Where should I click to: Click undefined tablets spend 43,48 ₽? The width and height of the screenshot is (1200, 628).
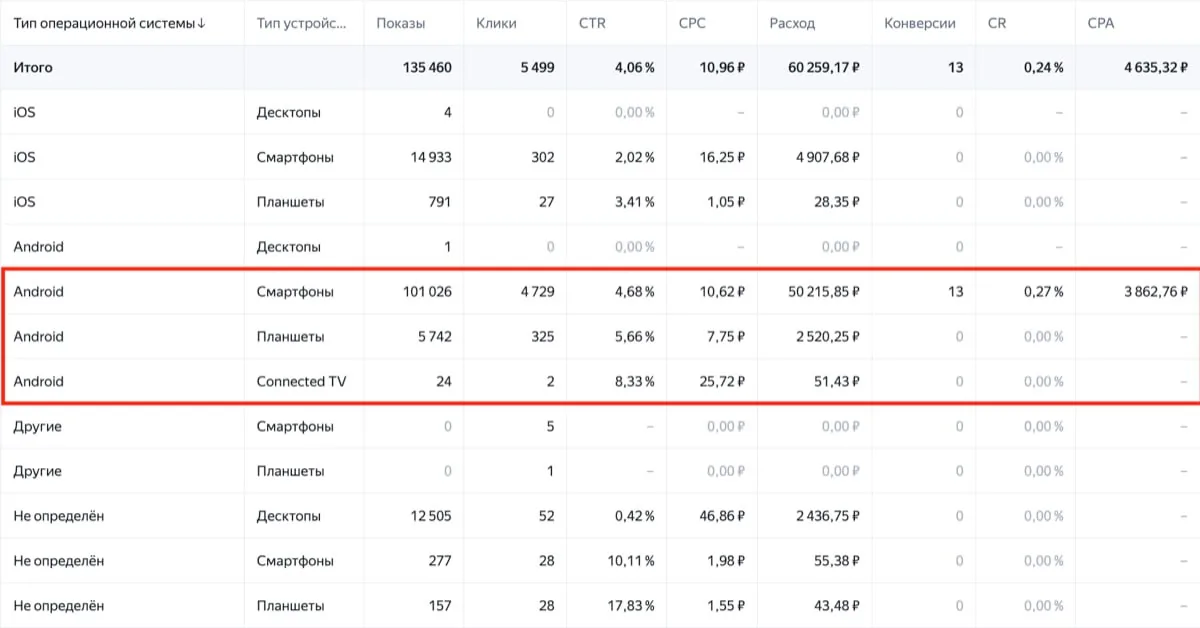click(x=836, y=606)
